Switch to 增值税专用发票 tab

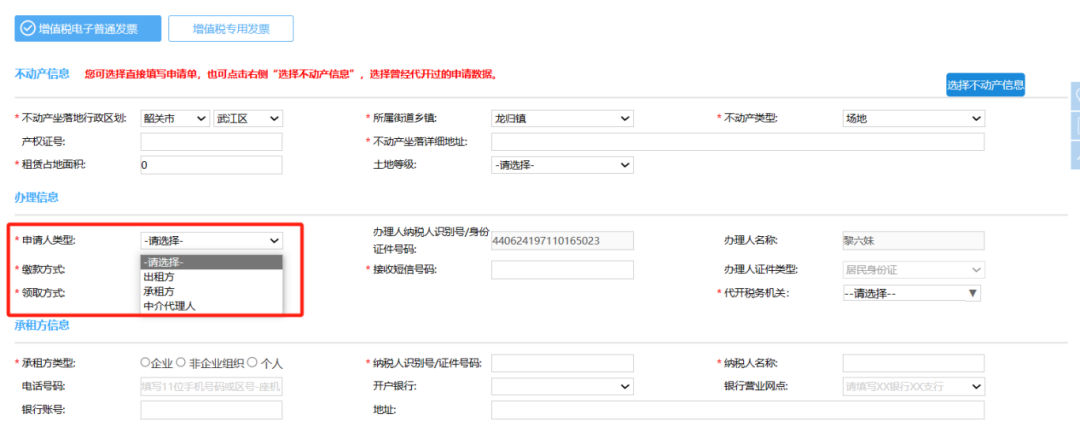pos(231,28)
